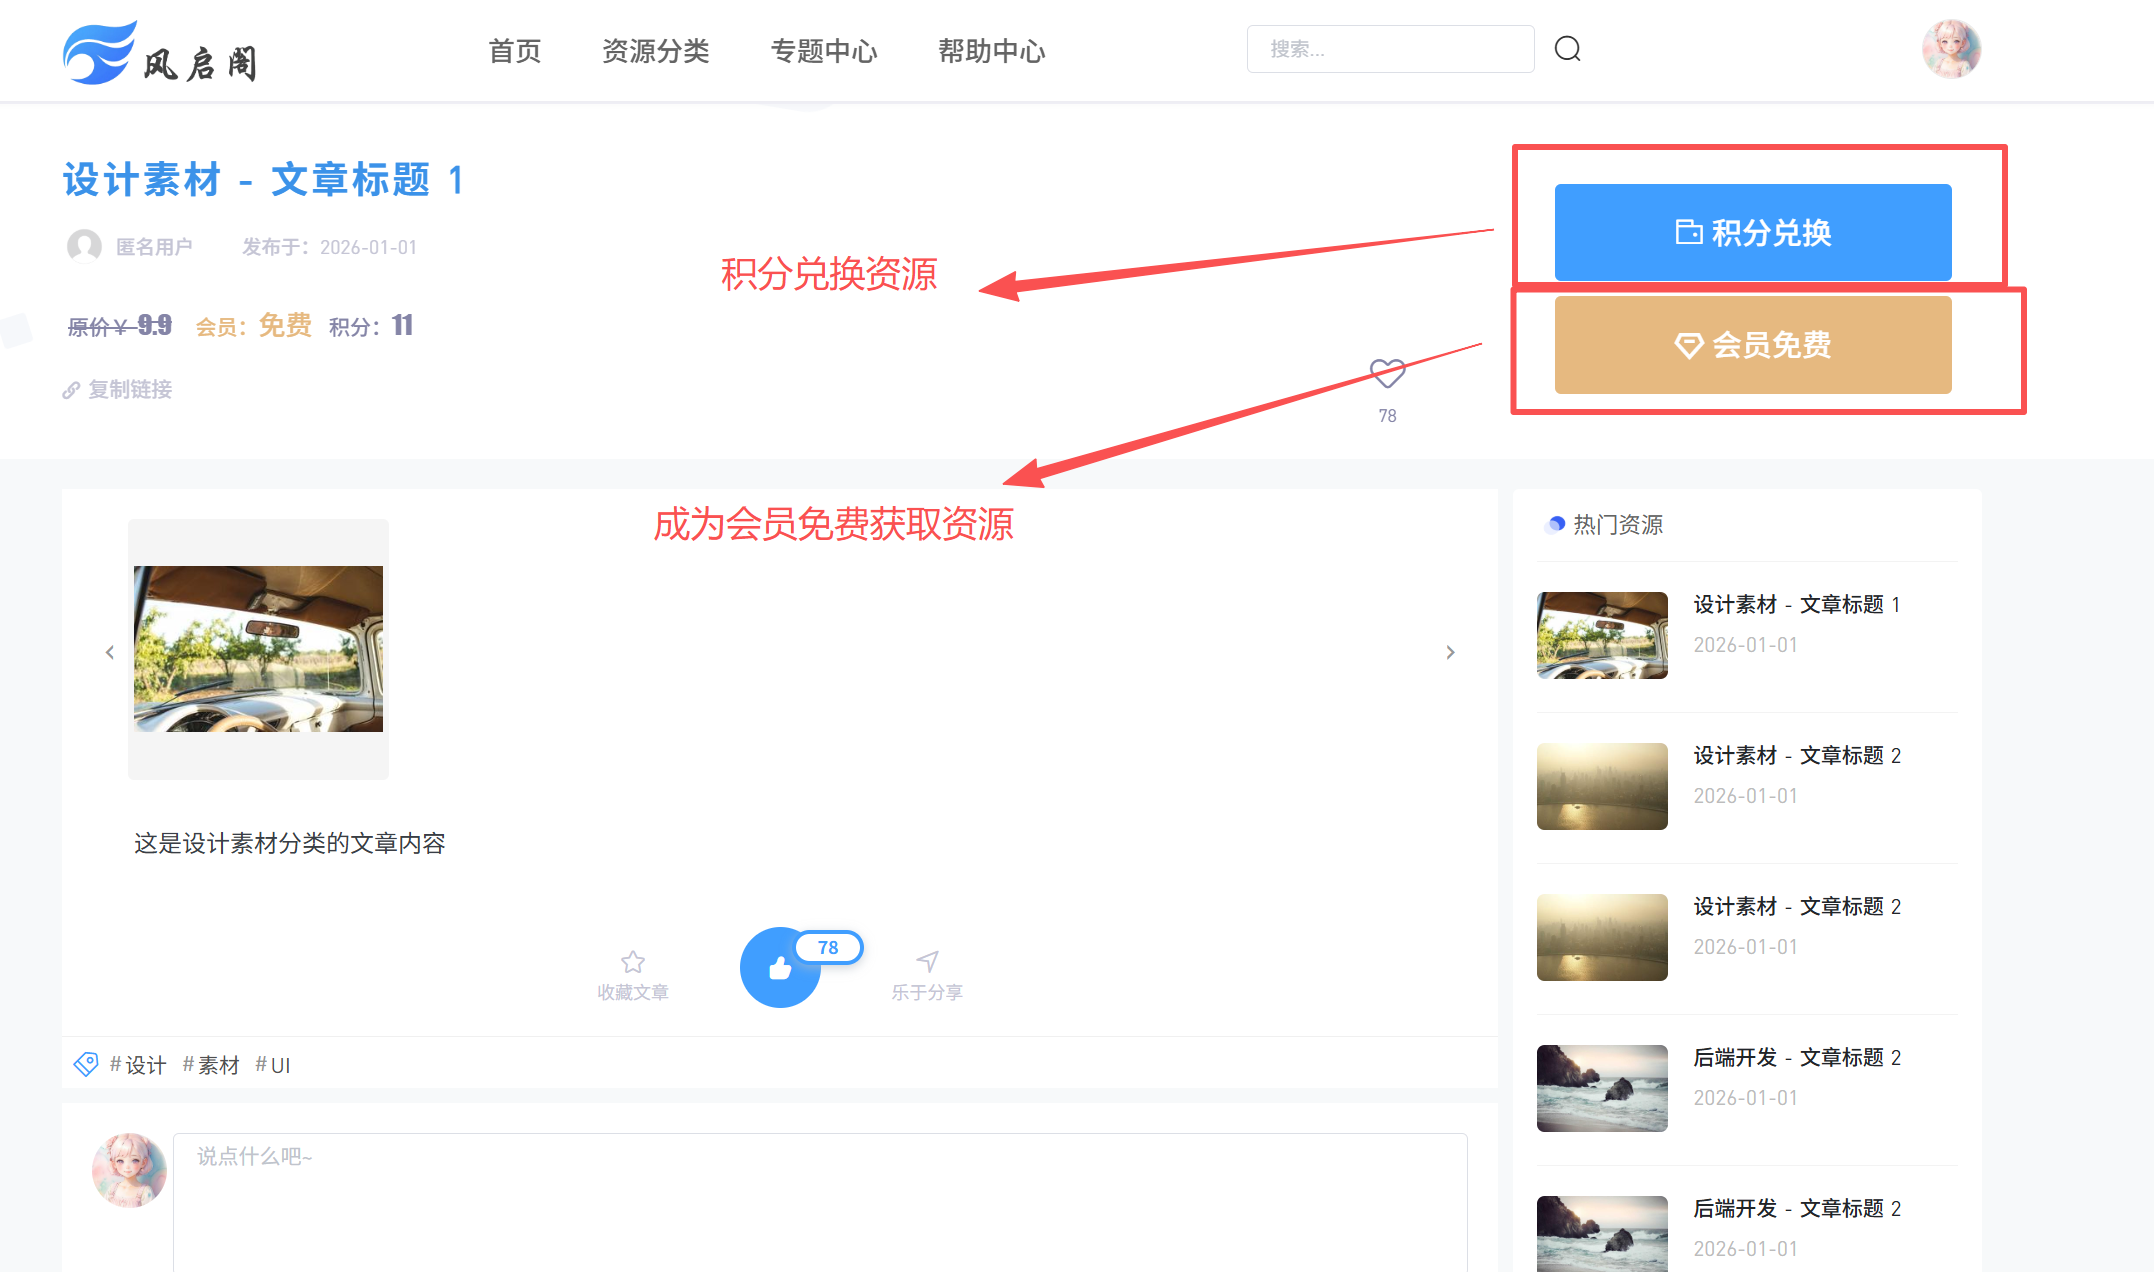Screen dimensions: 2154x1272
Task: Open the 专题中心 nav item
Action: 823,51
